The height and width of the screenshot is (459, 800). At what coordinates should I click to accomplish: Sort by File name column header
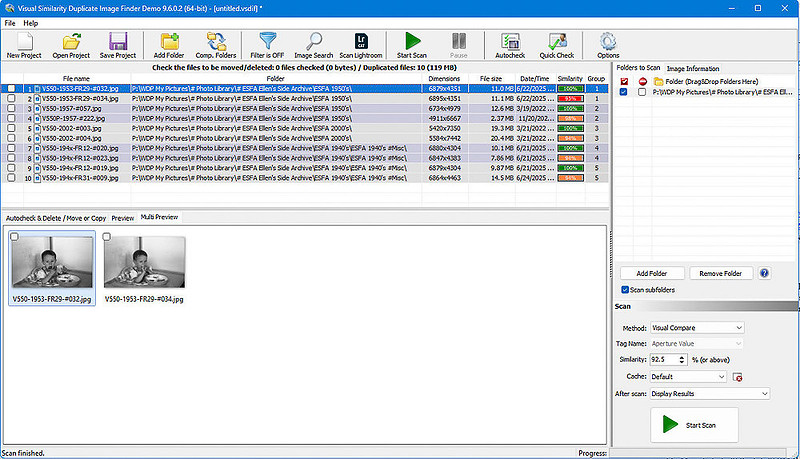click(76, 79)
